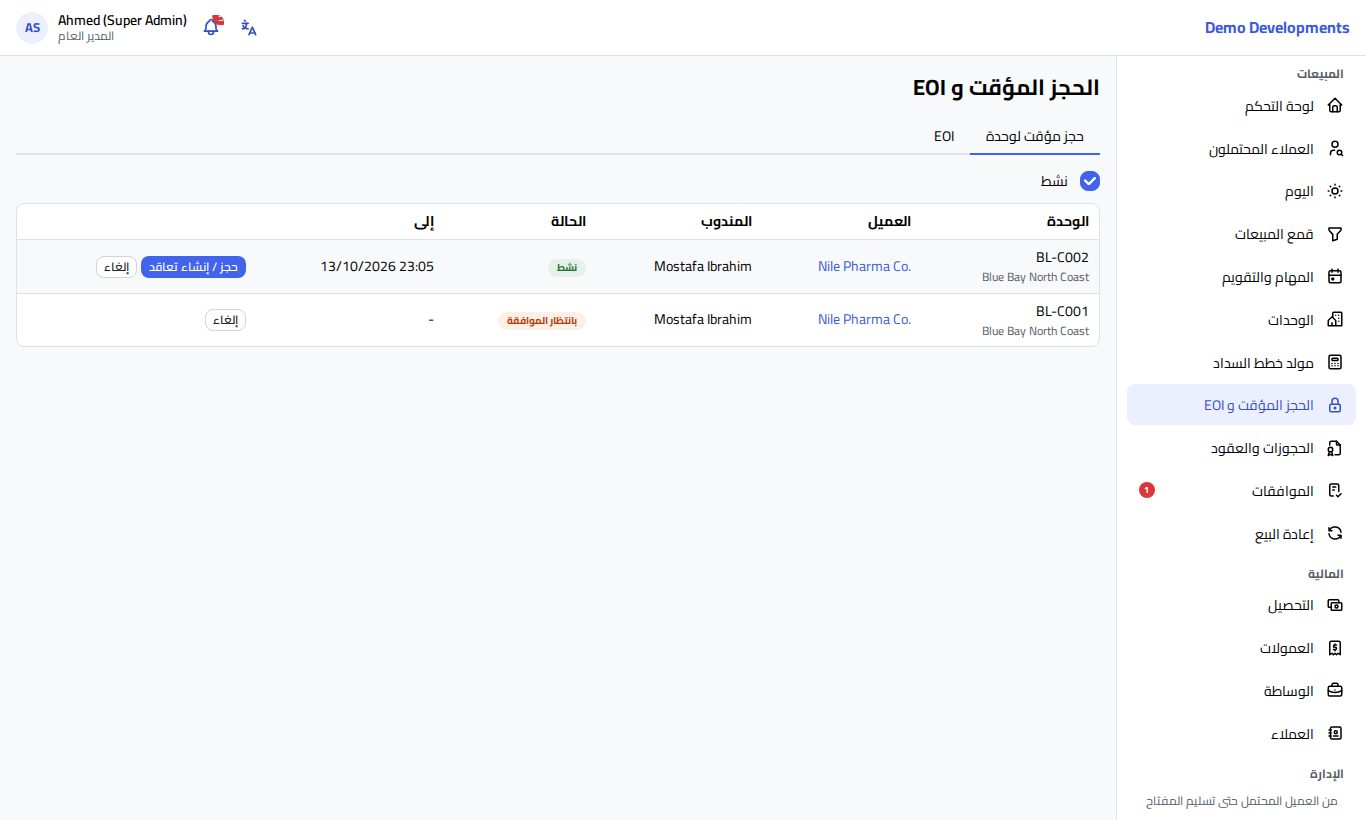Open the sales funnel icon
The height and width of the screenshot is (820, 1366).
pyautogui.click(x=1334, y=234)
